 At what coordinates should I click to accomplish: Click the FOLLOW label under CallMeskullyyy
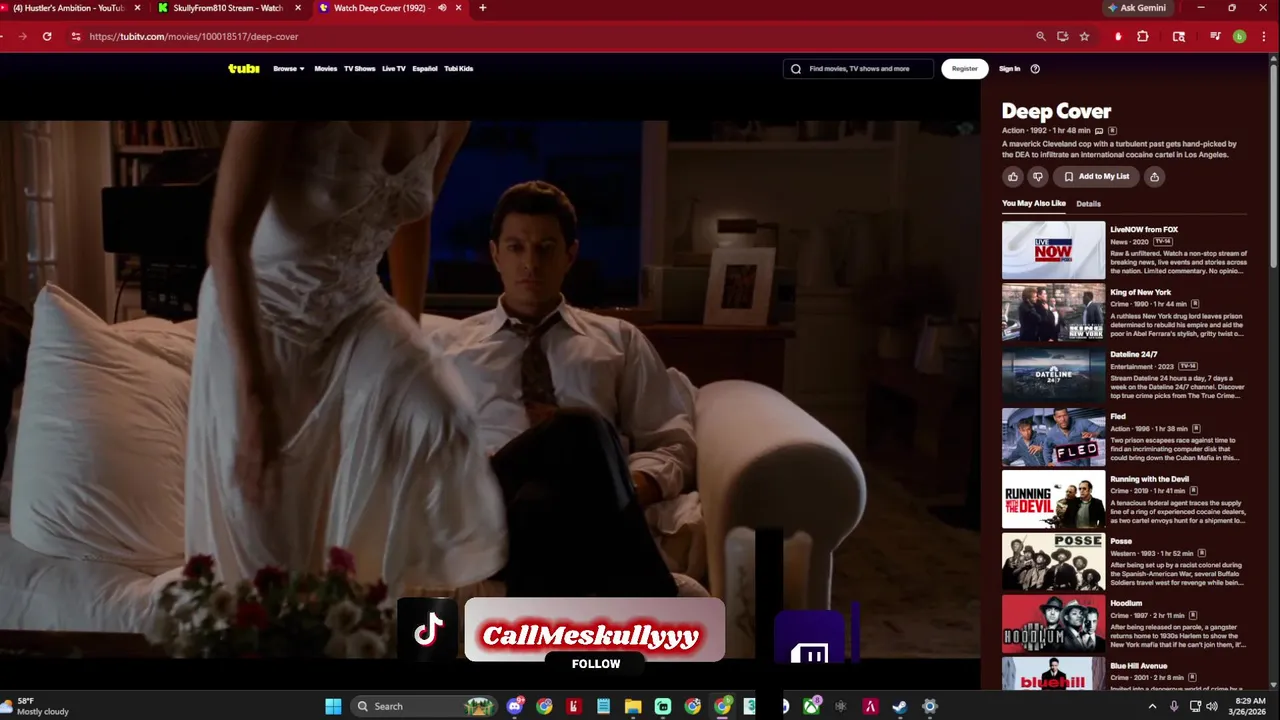point(596,664)
